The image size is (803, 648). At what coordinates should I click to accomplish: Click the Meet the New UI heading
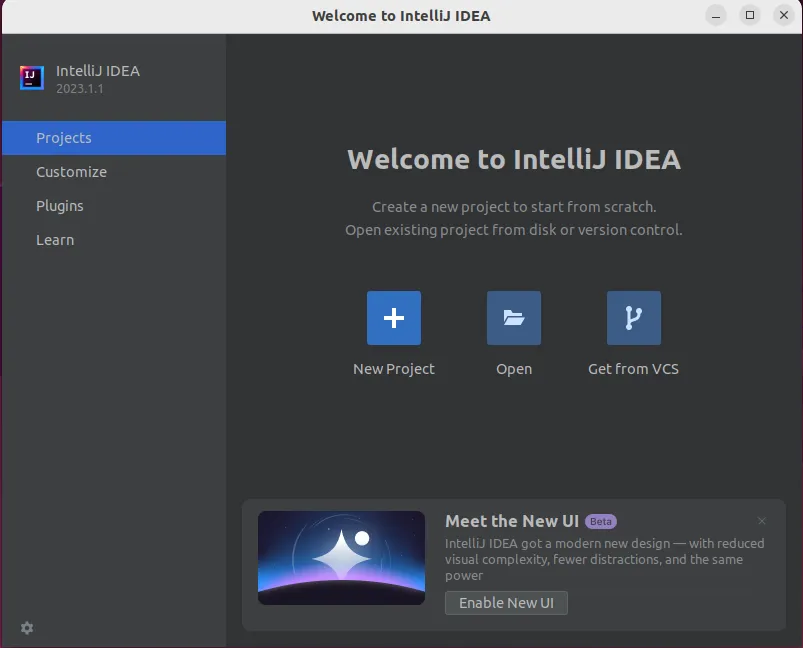(512, 521)
